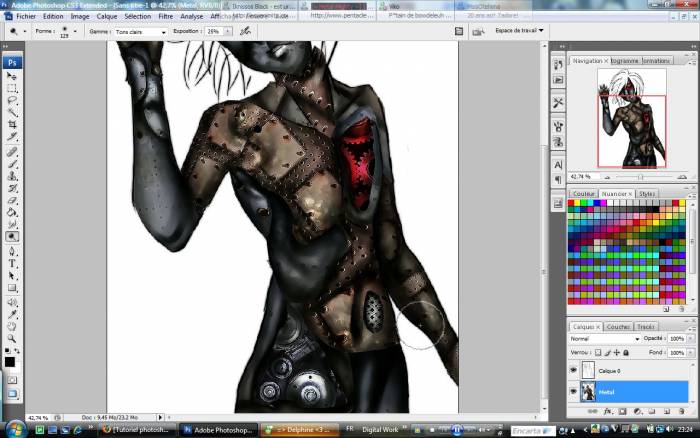Viewport: 700px width, 438px height.
Task: Select the Brush tool
Action: pyautogui.click(x=12, y=164)
